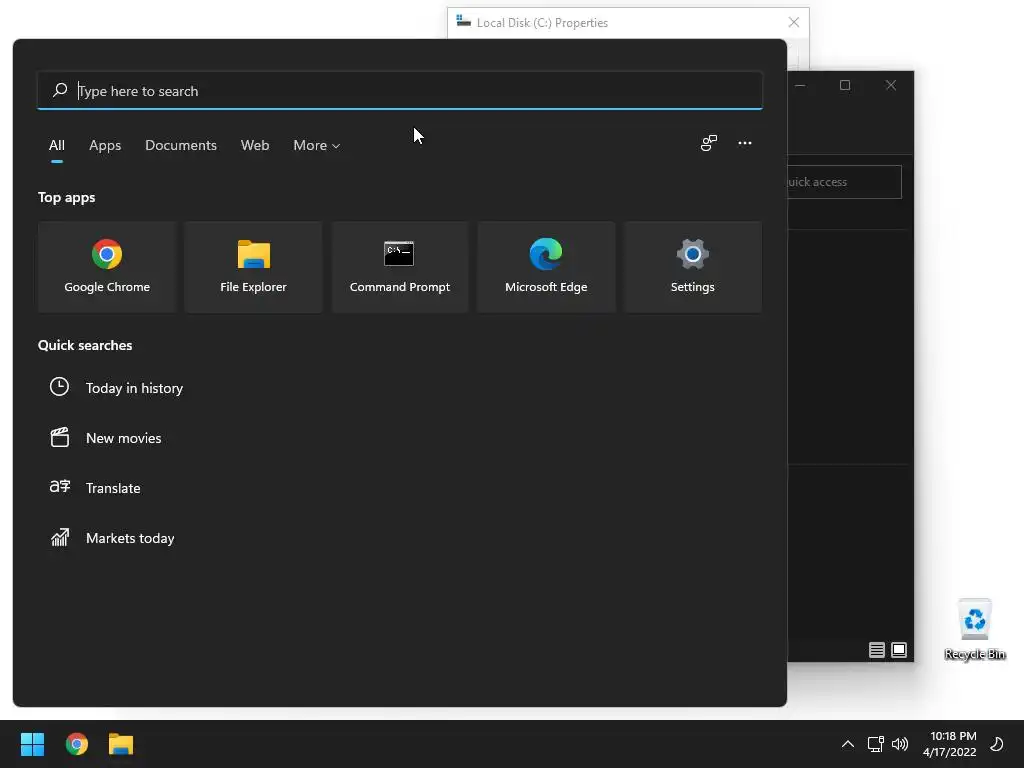Expand the More filter dropdown
1024x768 pixels.
317,146
